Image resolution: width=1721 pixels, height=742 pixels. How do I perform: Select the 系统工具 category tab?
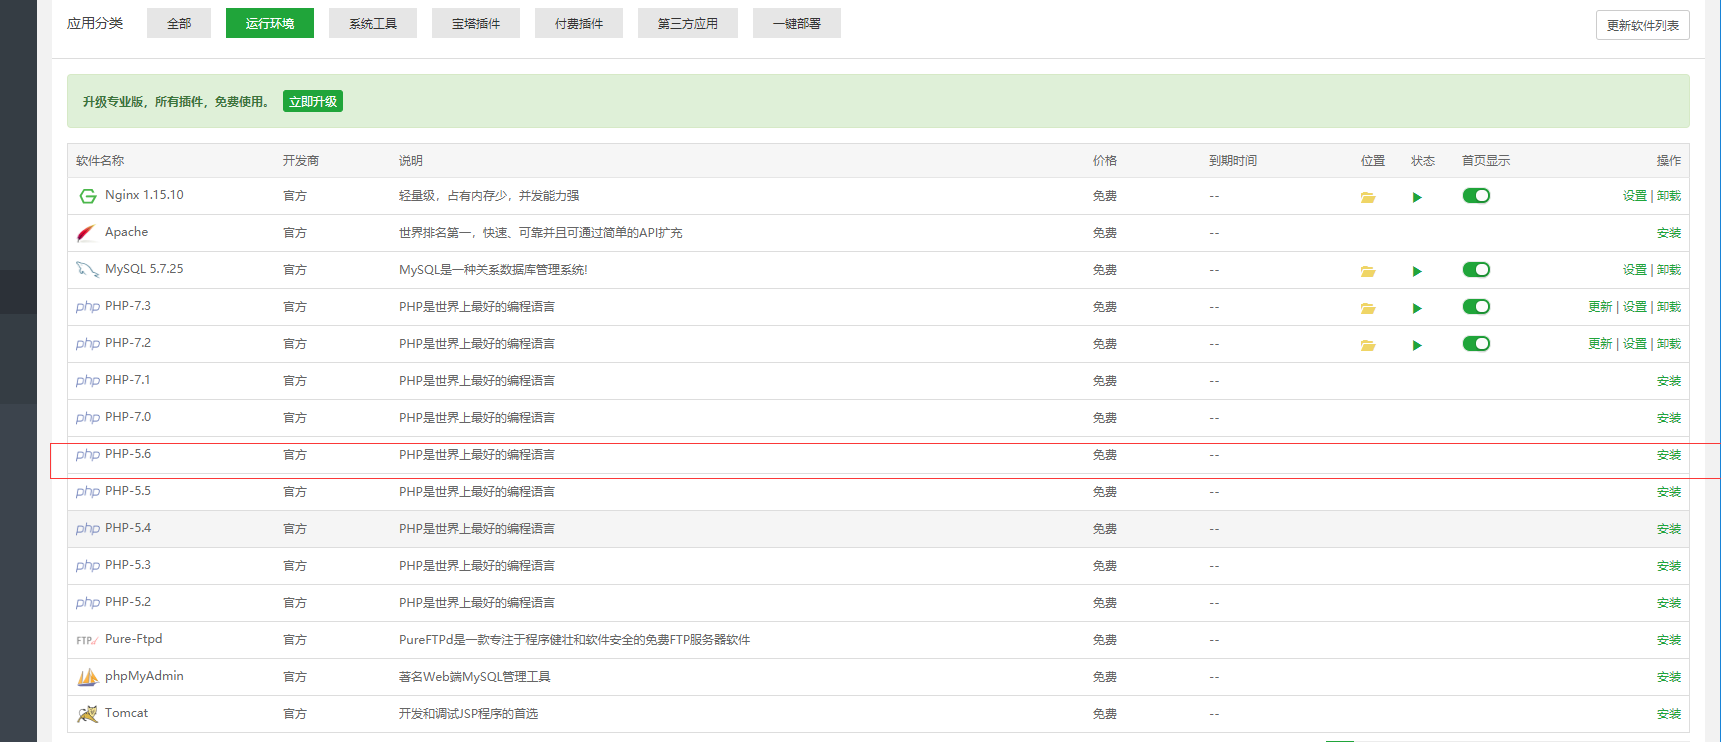(373, 23)
